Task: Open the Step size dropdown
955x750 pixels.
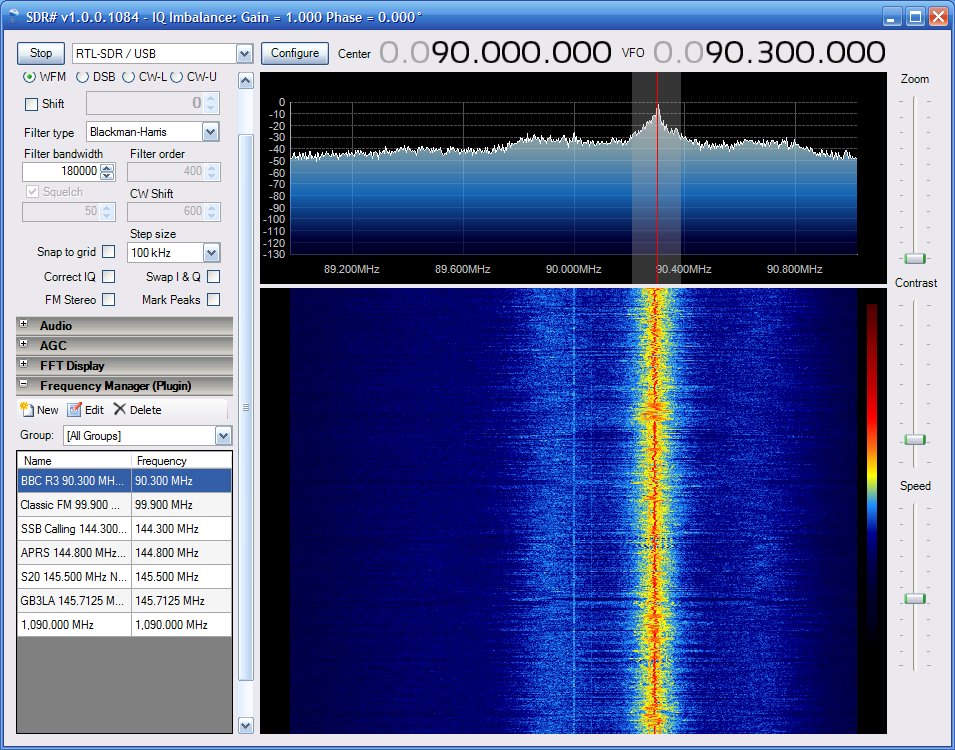Action: (210, 253)
